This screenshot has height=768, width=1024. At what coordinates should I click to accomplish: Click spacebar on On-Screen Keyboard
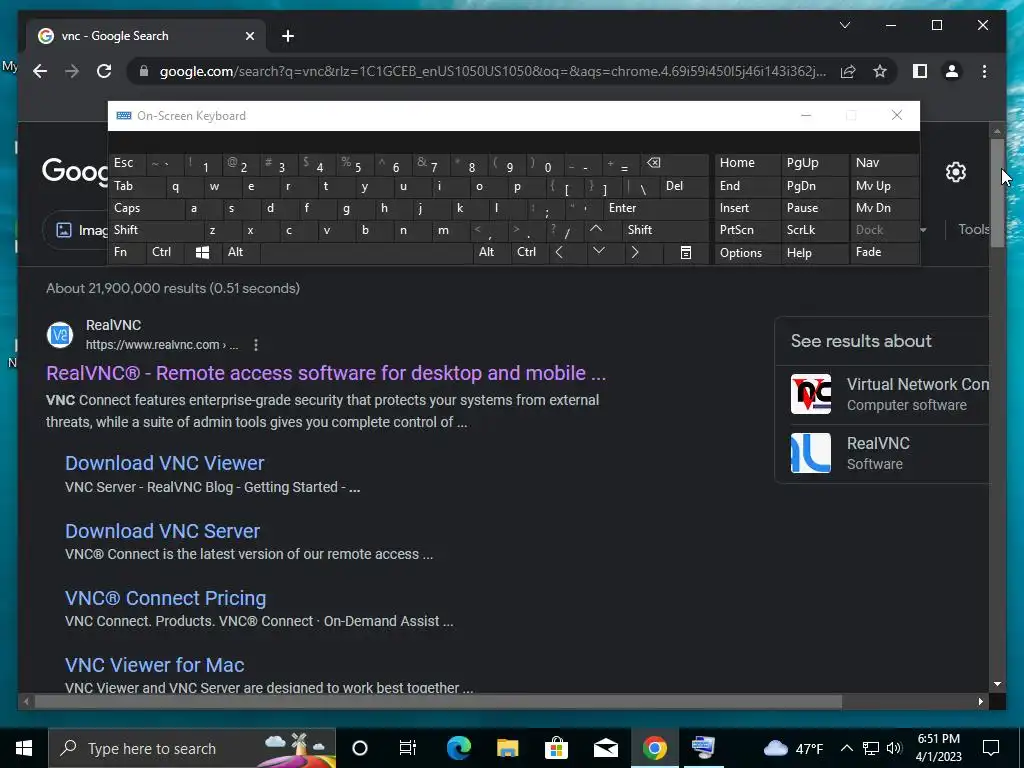(366, 252)
